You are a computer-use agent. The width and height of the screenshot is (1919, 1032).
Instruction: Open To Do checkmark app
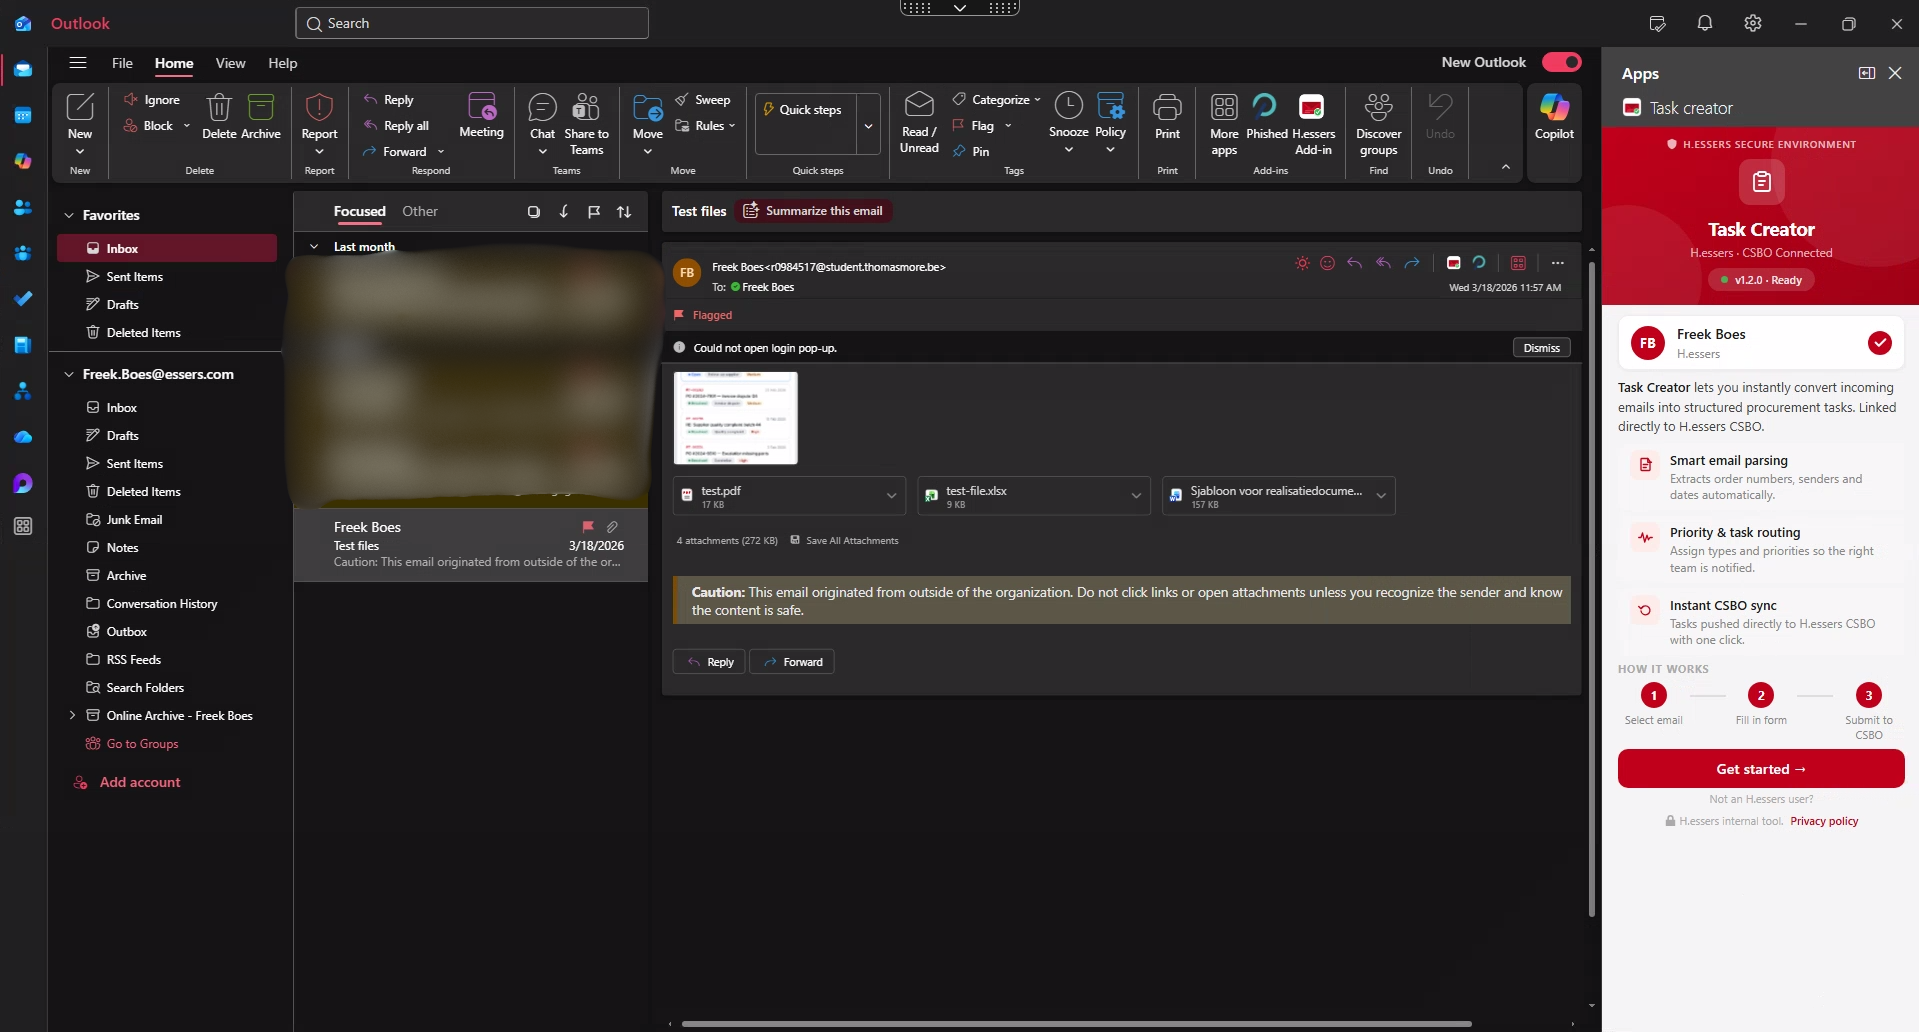[x=23, y=299]
